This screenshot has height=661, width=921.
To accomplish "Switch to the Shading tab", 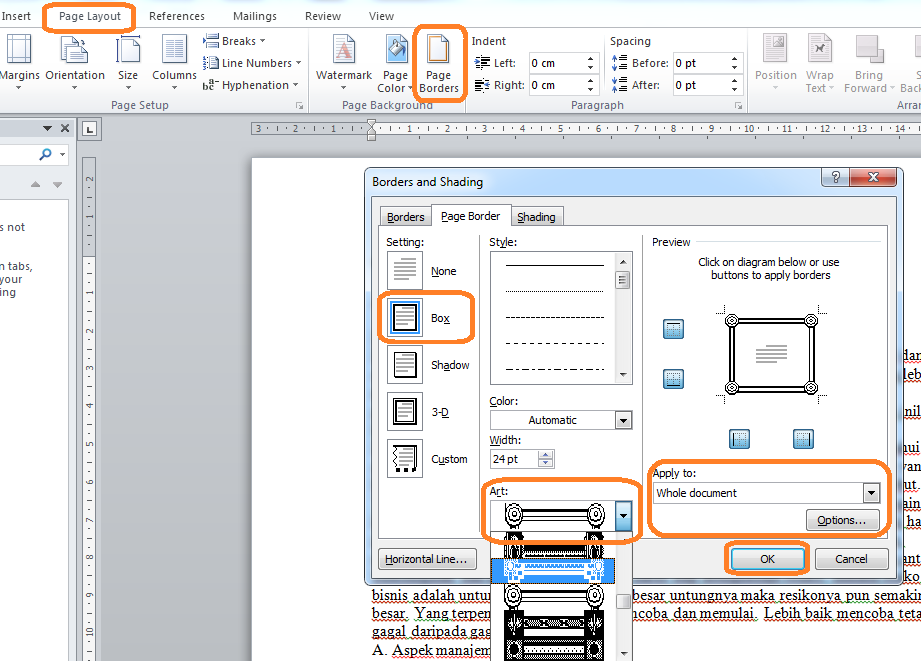I will (x=537, y=216).
